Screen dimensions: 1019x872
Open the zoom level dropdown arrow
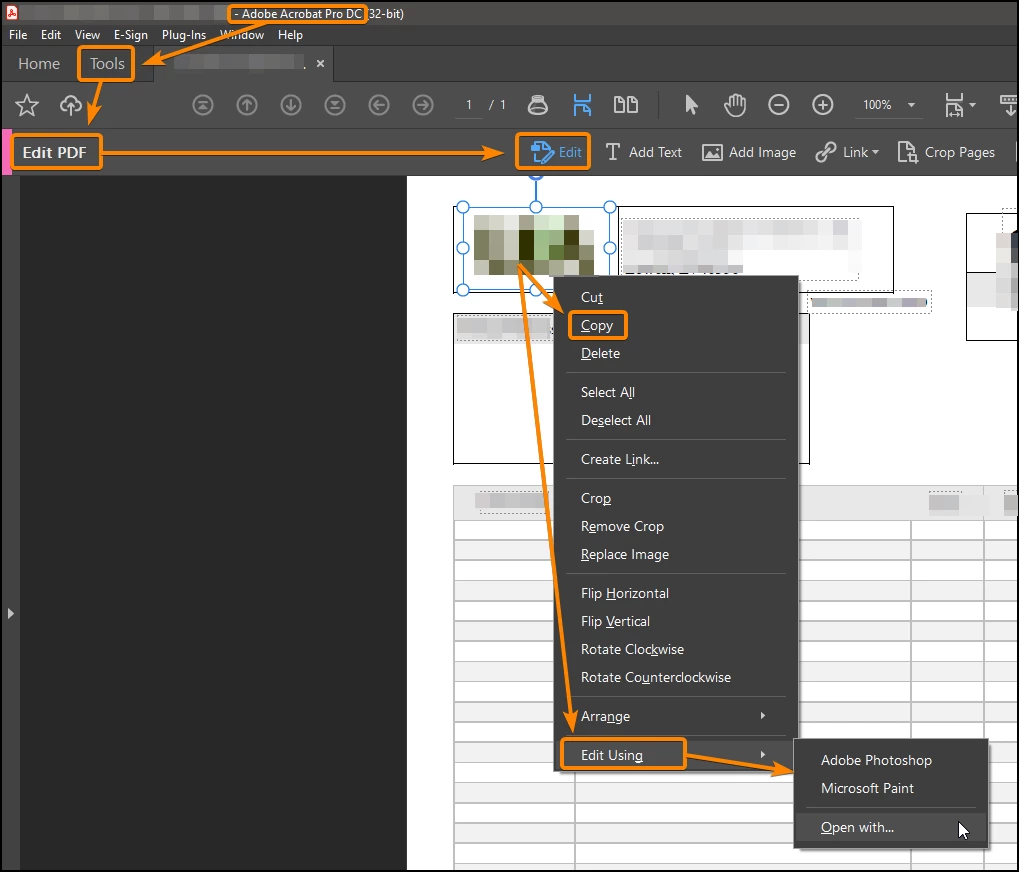coord(911,105)
